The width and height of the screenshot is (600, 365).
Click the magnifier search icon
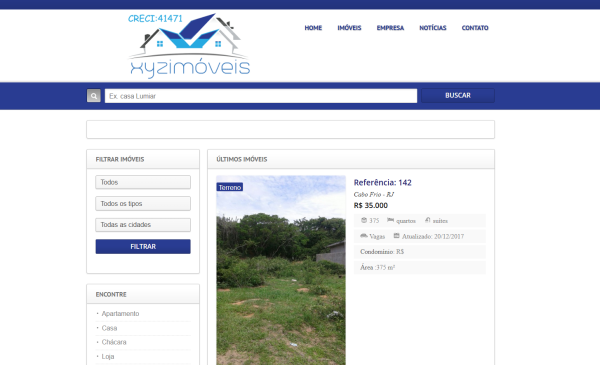(94, 96)
